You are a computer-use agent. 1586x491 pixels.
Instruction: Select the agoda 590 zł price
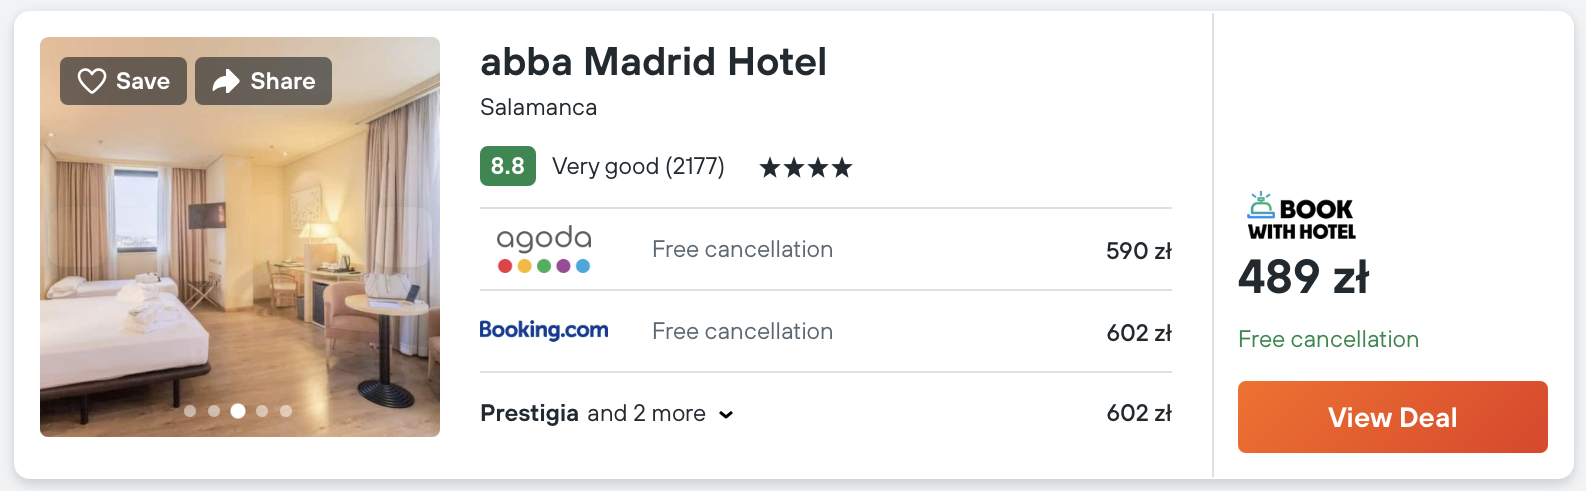coord(1138,251)
